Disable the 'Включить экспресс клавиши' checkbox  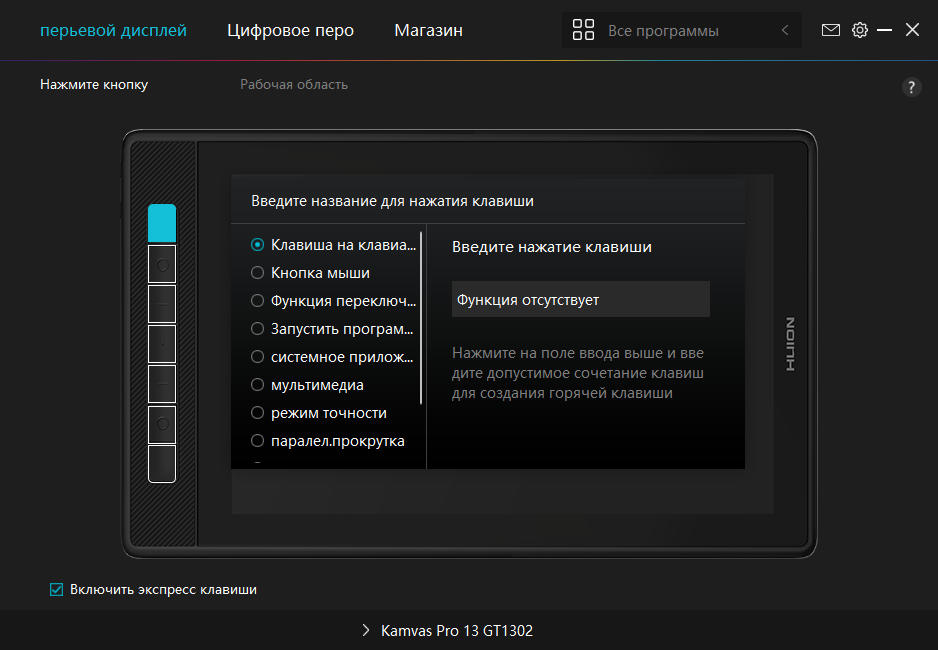57,590
